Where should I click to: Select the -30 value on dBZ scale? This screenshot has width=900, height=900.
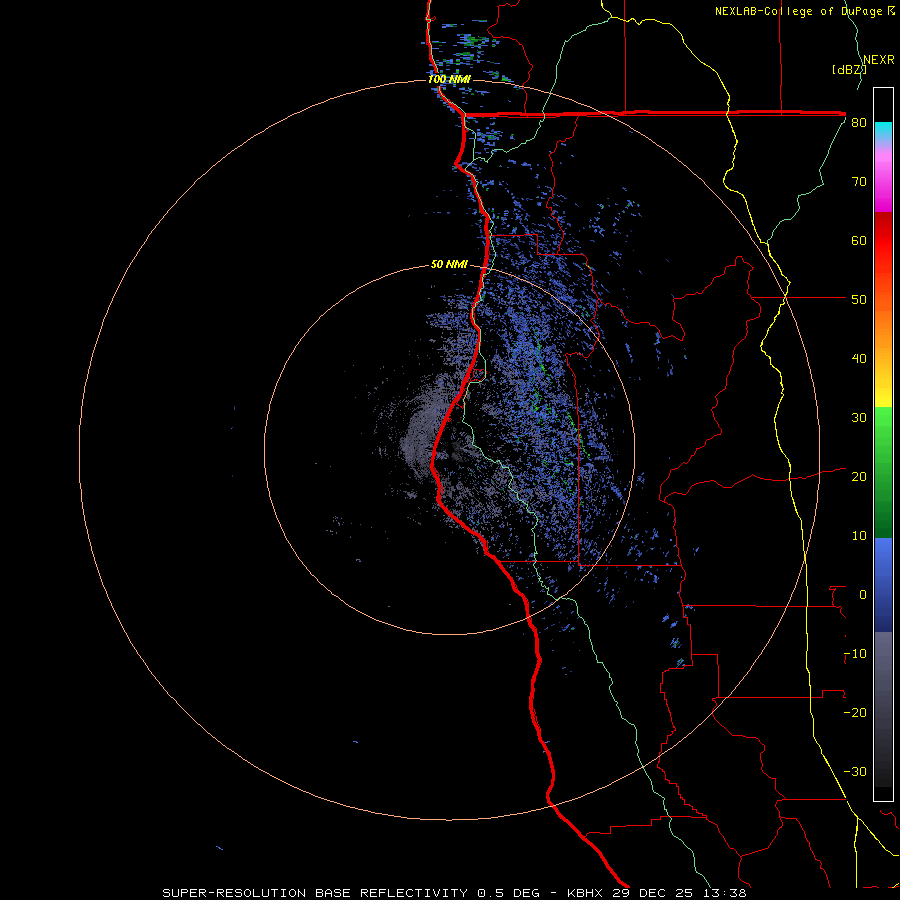point(855,772)
